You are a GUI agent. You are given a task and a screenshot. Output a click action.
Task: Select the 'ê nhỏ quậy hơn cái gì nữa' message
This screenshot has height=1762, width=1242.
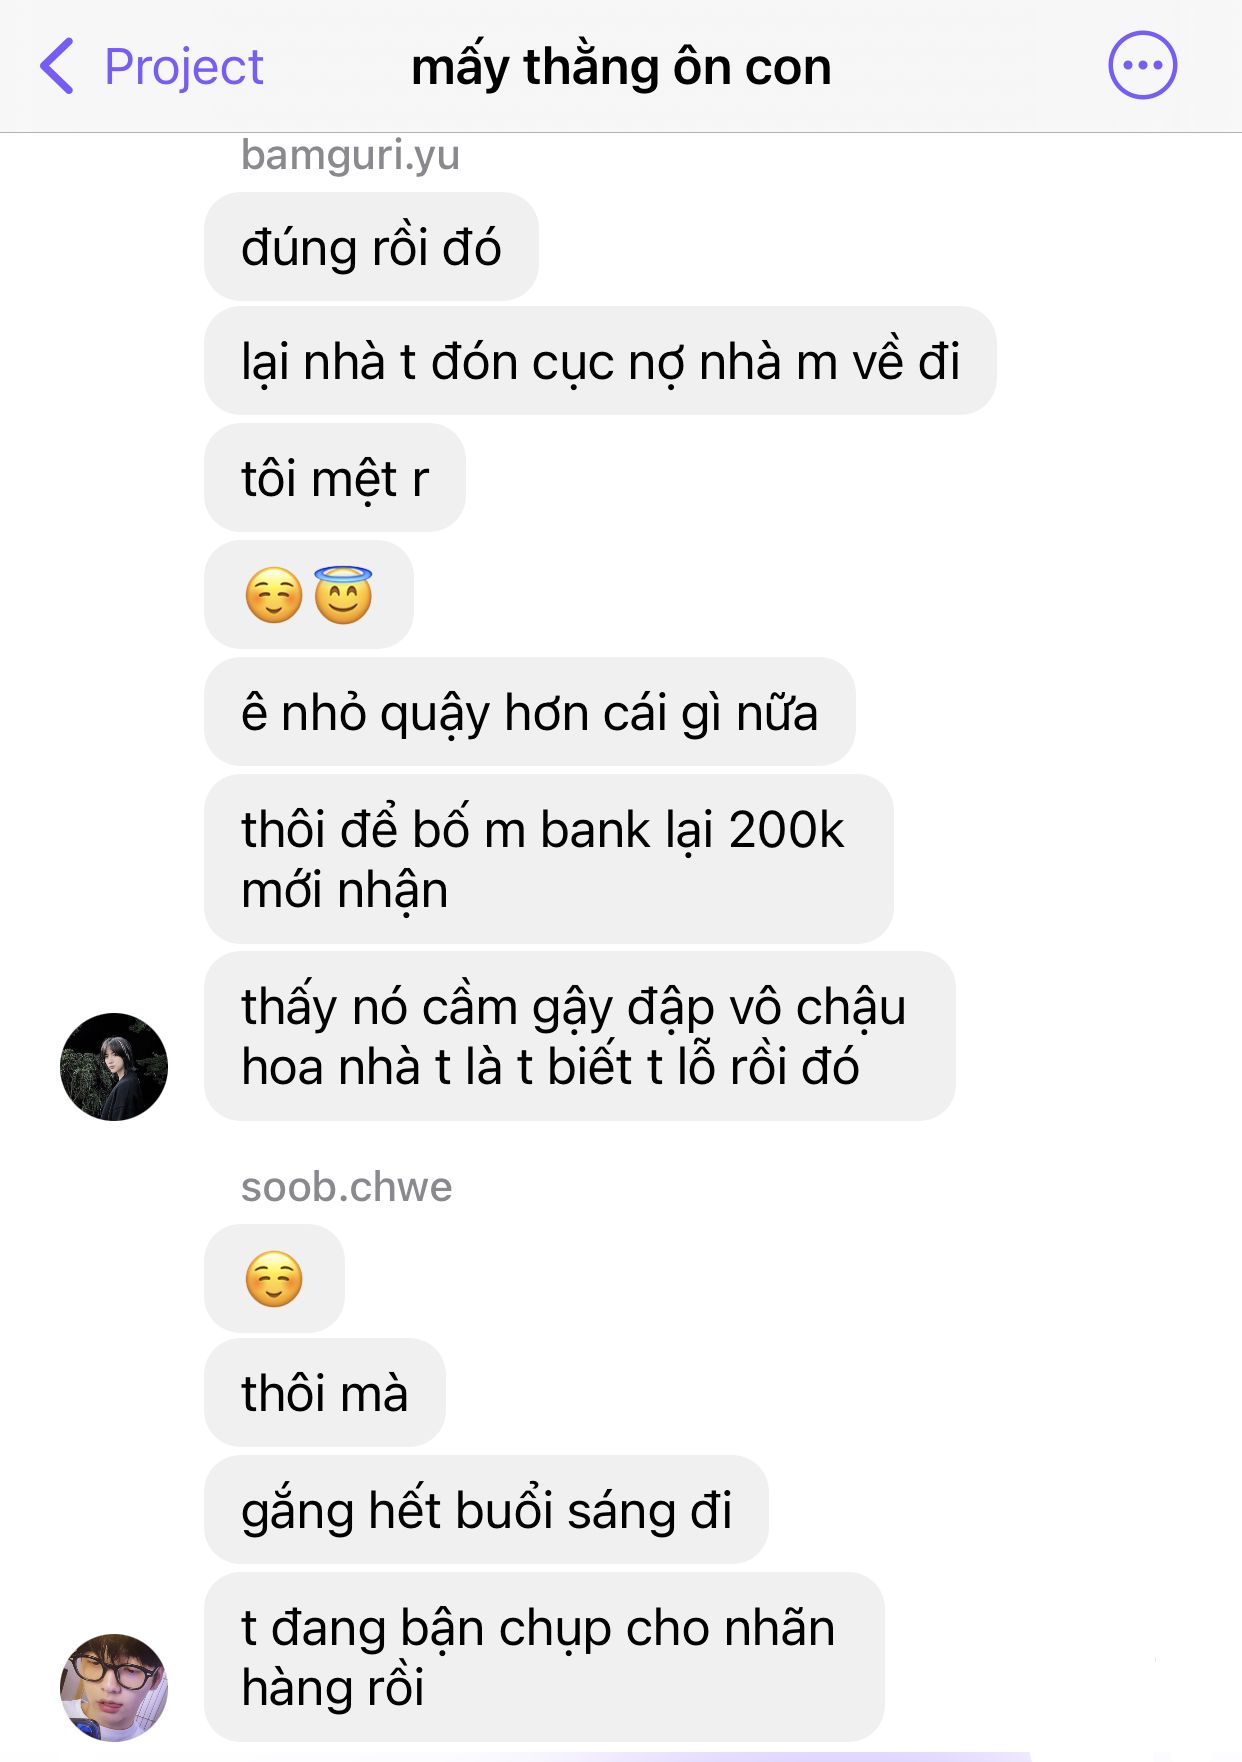(x=530, y=712)
